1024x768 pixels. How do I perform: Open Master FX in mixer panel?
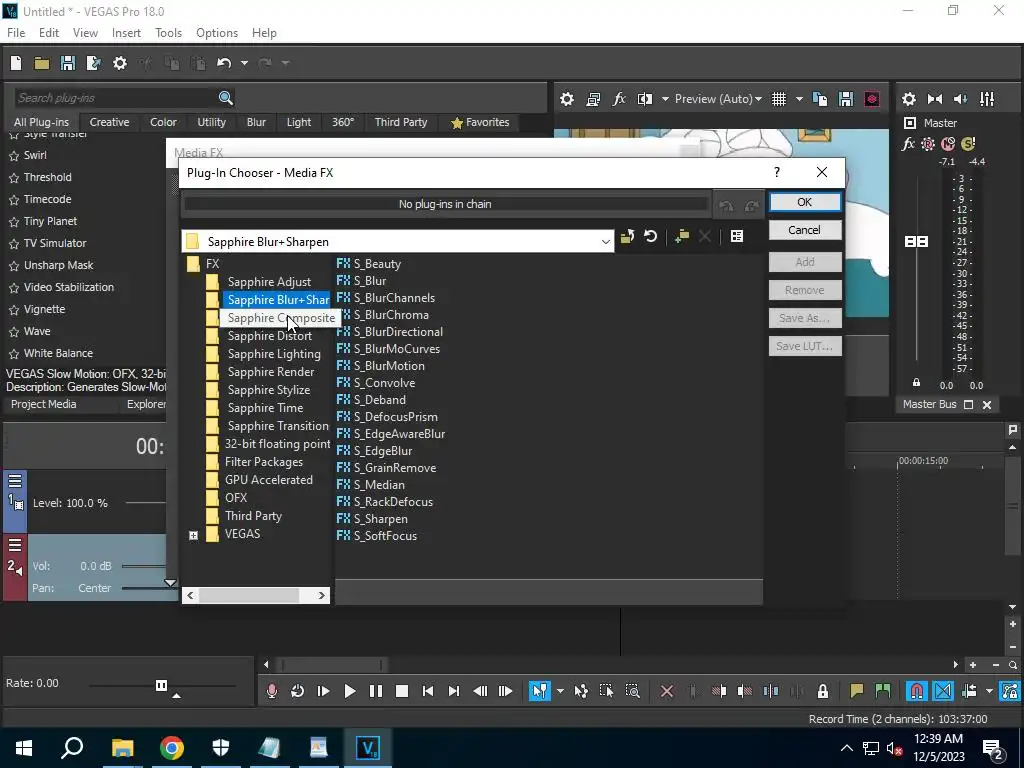(x=908, y=144)
